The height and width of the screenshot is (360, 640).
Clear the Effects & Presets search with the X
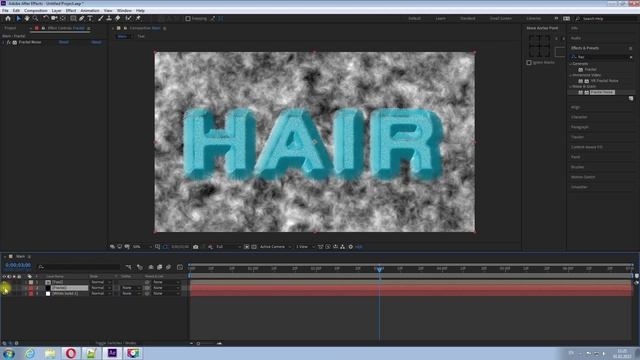click(631, 57)
